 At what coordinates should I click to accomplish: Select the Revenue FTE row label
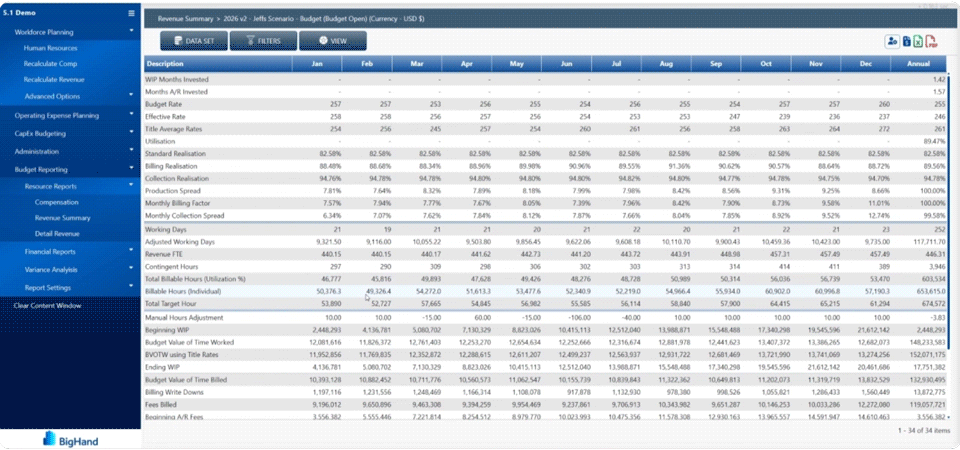pos(163,254)
